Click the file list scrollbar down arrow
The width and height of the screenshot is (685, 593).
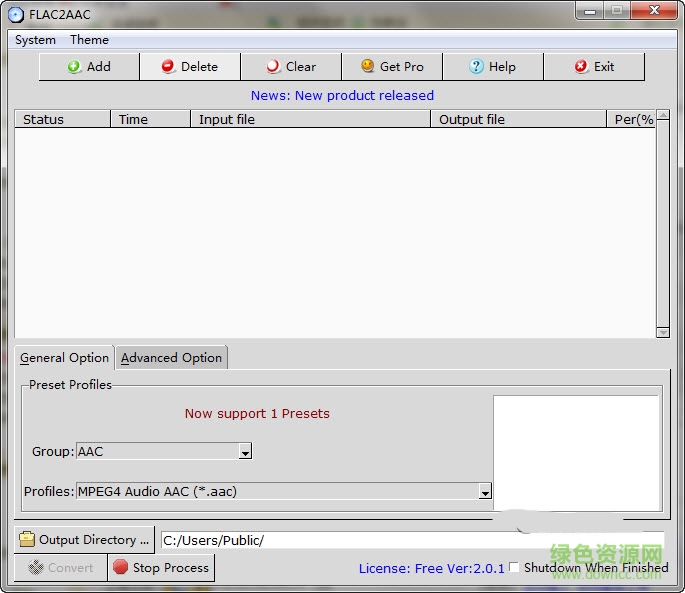pos(662,332)
